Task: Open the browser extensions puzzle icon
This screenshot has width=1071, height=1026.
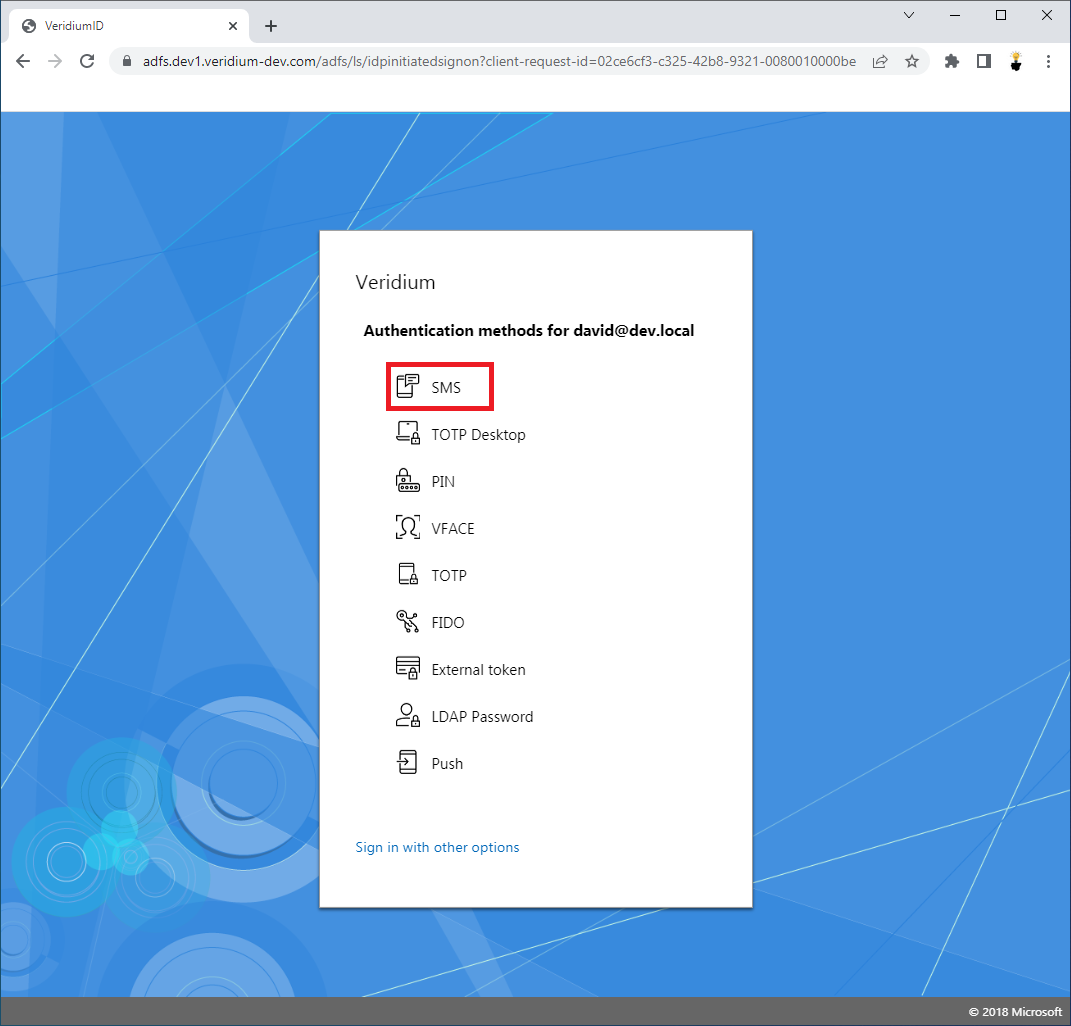Action: click(x=952, y=61)
